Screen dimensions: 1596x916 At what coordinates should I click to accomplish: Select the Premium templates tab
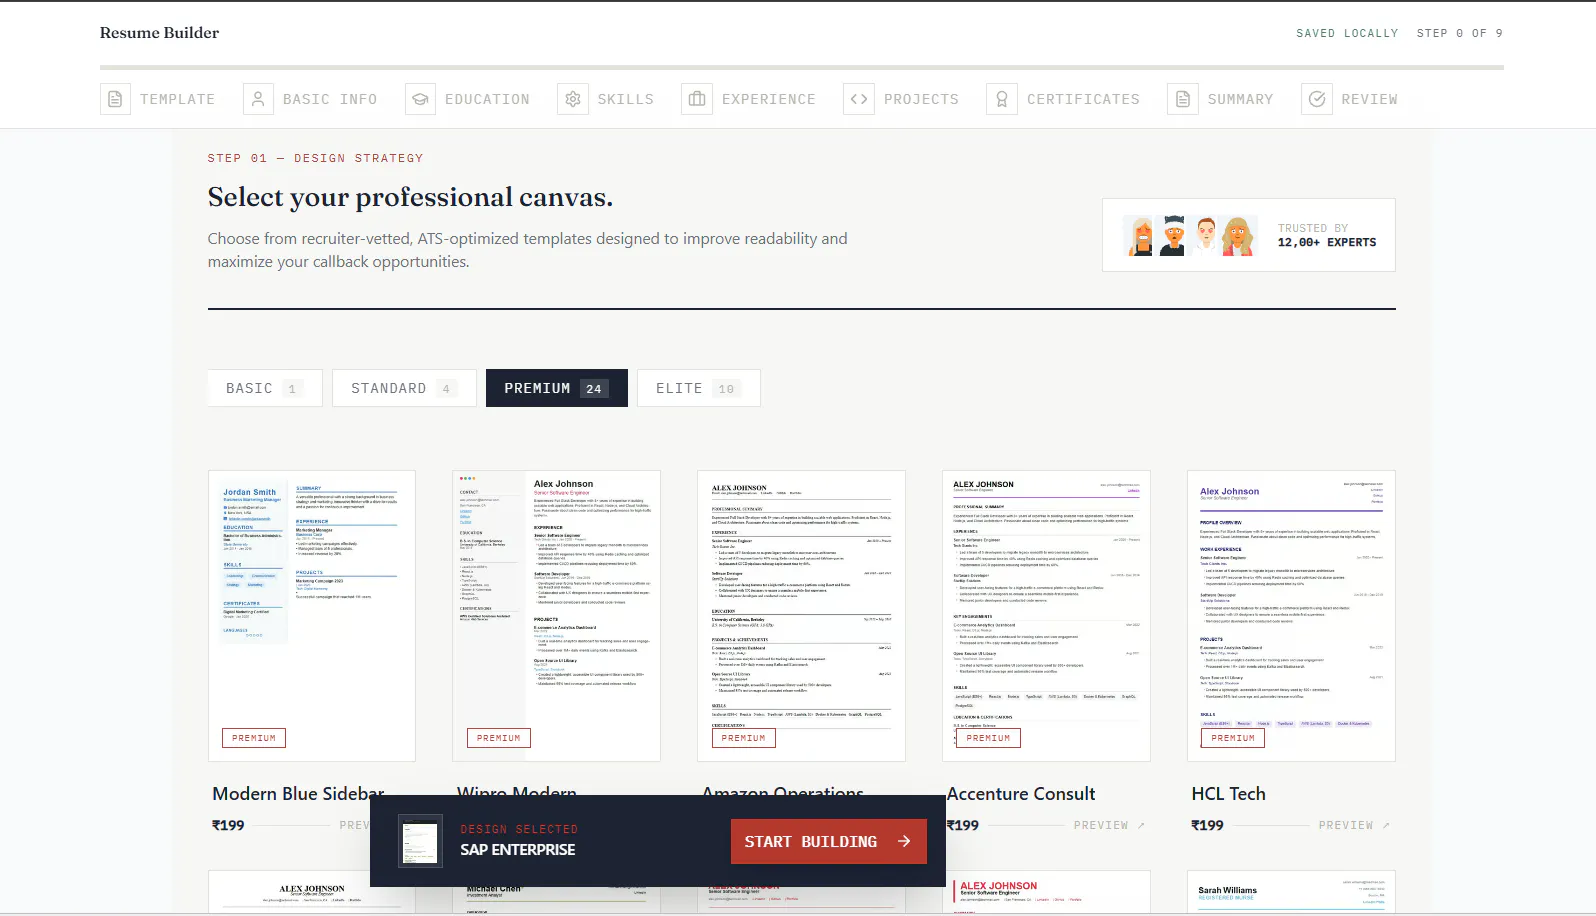[x=557, y=388]
